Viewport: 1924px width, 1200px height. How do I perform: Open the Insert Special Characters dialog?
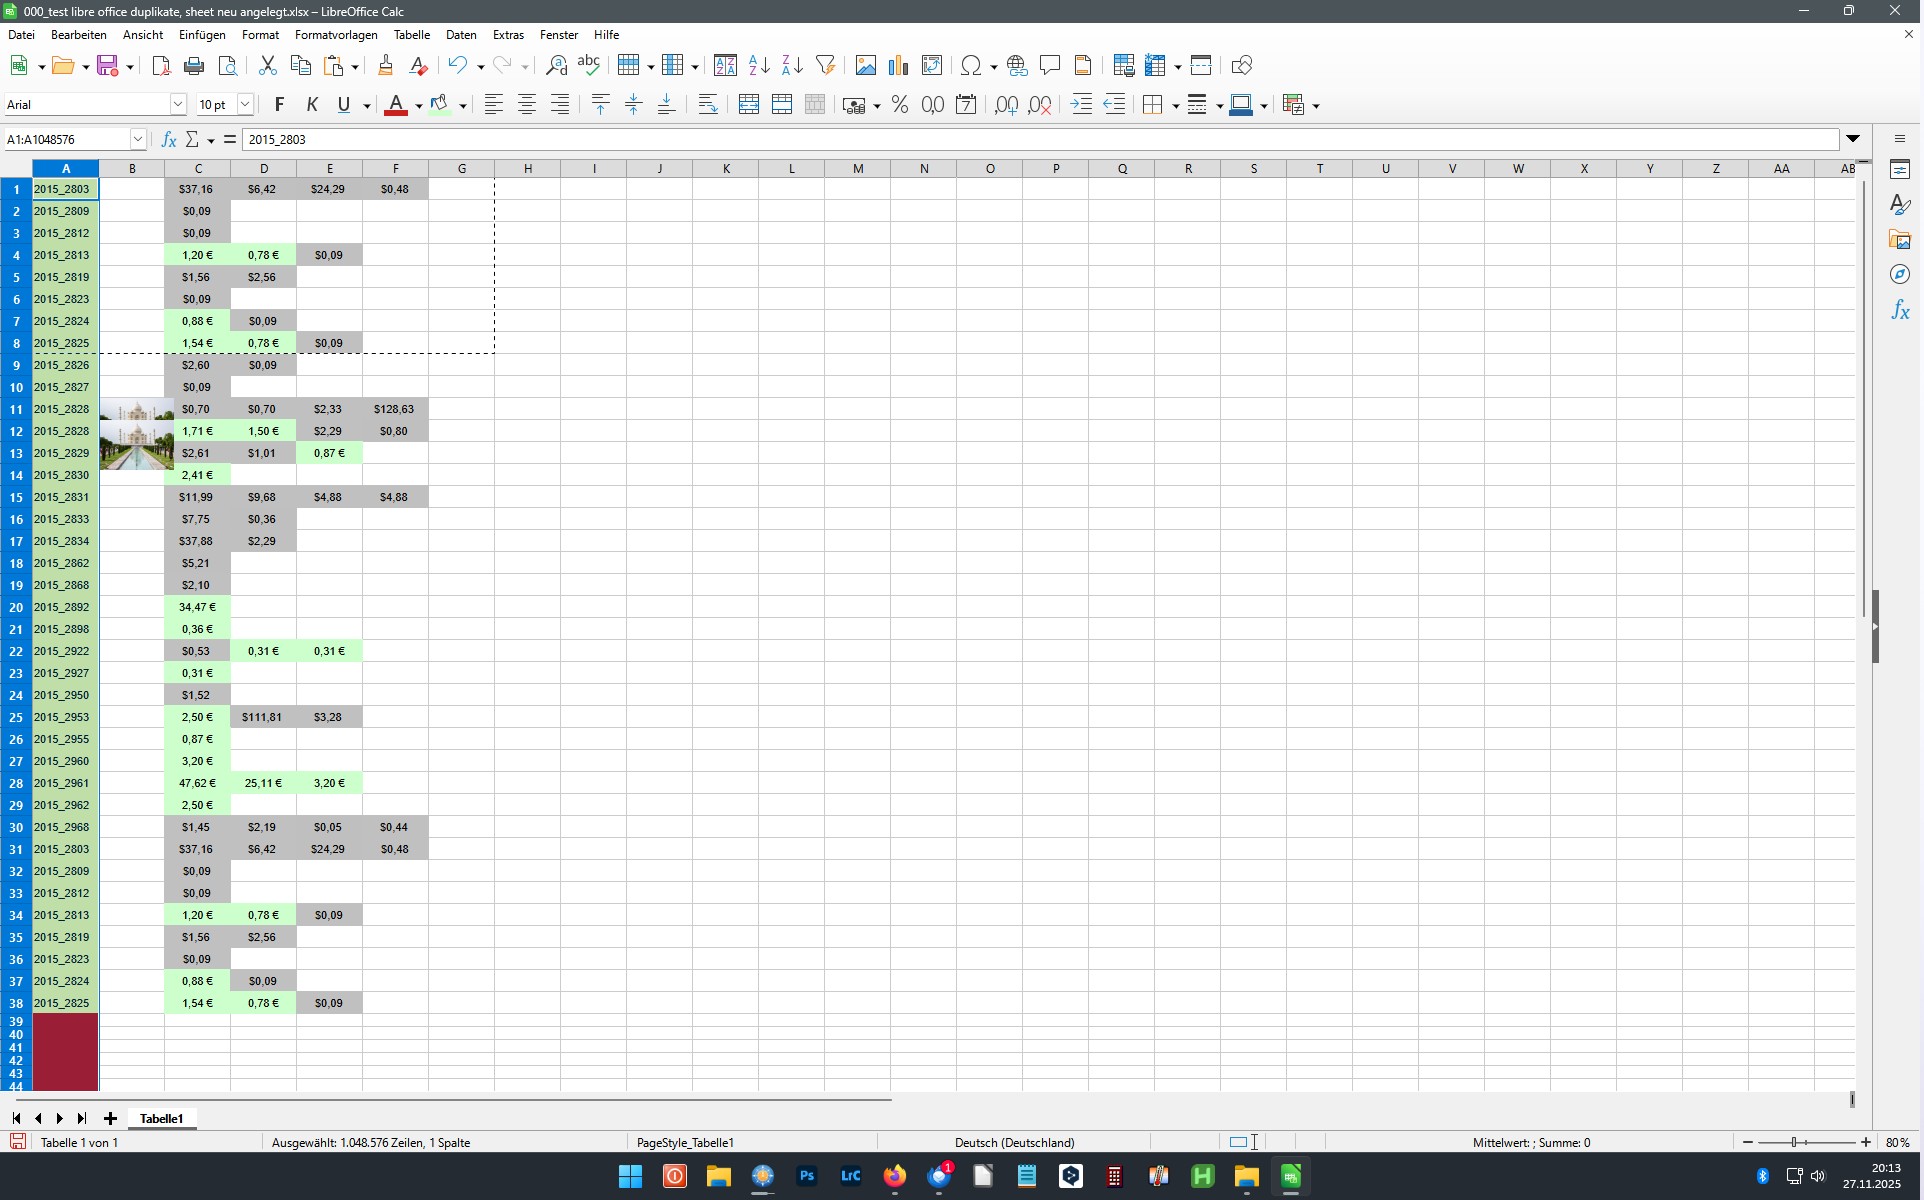[x=971, y=65]
